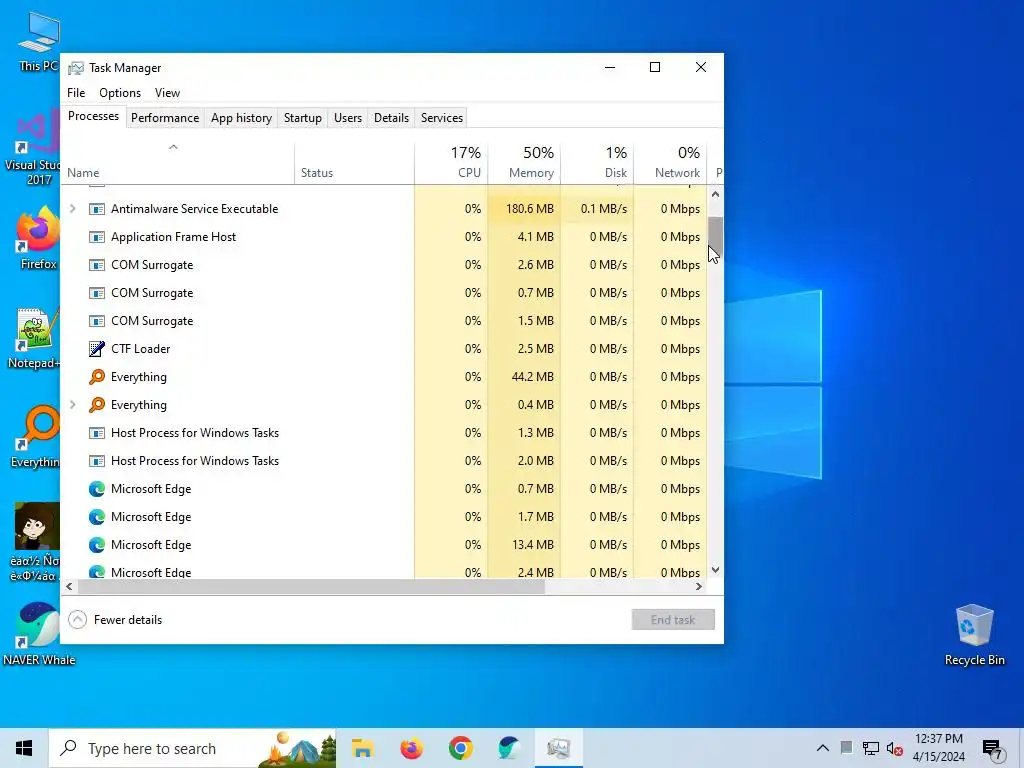
Task: Select the Microsoft Edge row using 0.7 MB
Action: [384, 489]
